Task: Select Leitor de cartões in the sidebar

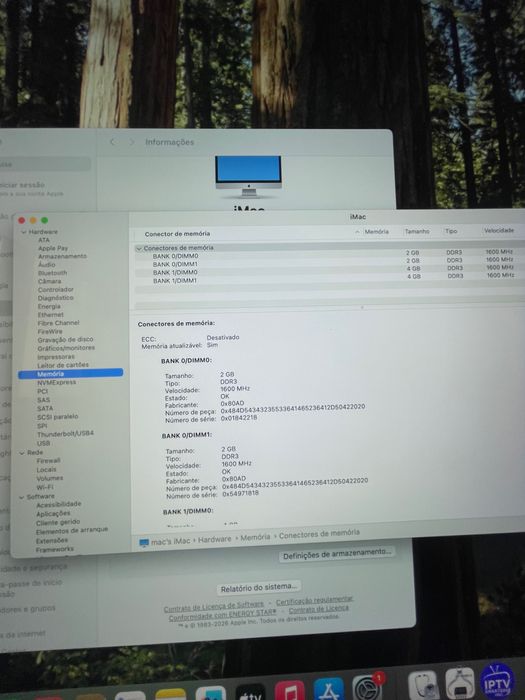Action: click(62, 365)
